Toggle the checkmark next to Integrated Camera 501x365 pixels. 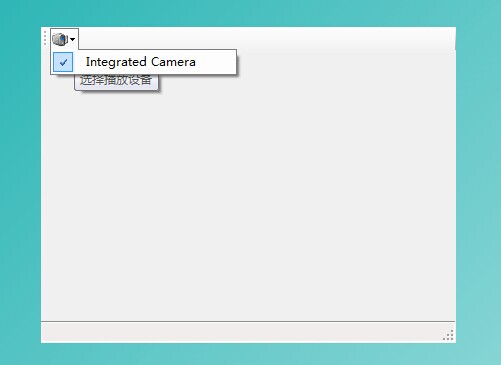point(63,62)
